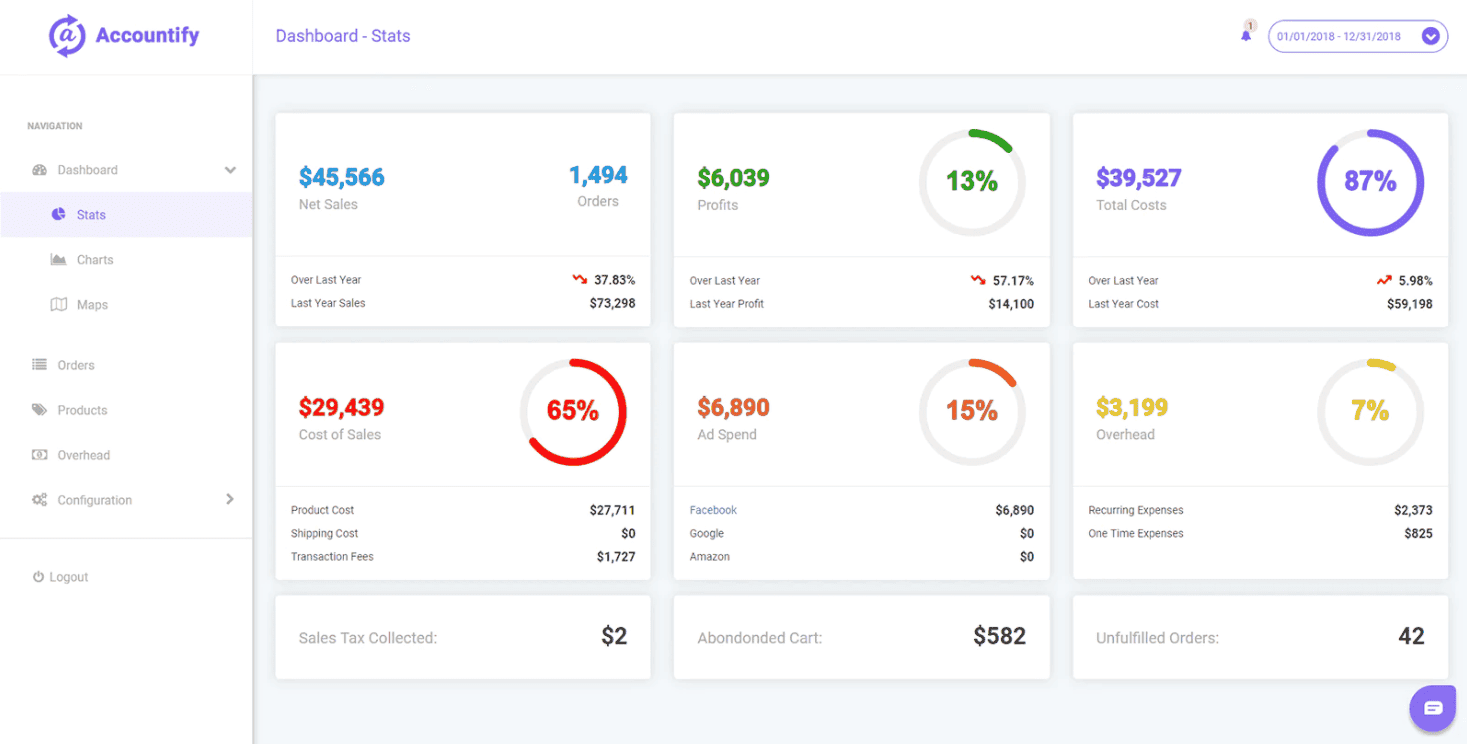
Task: Click the Unfulfilled Orders card
Action: point(1259,637)
